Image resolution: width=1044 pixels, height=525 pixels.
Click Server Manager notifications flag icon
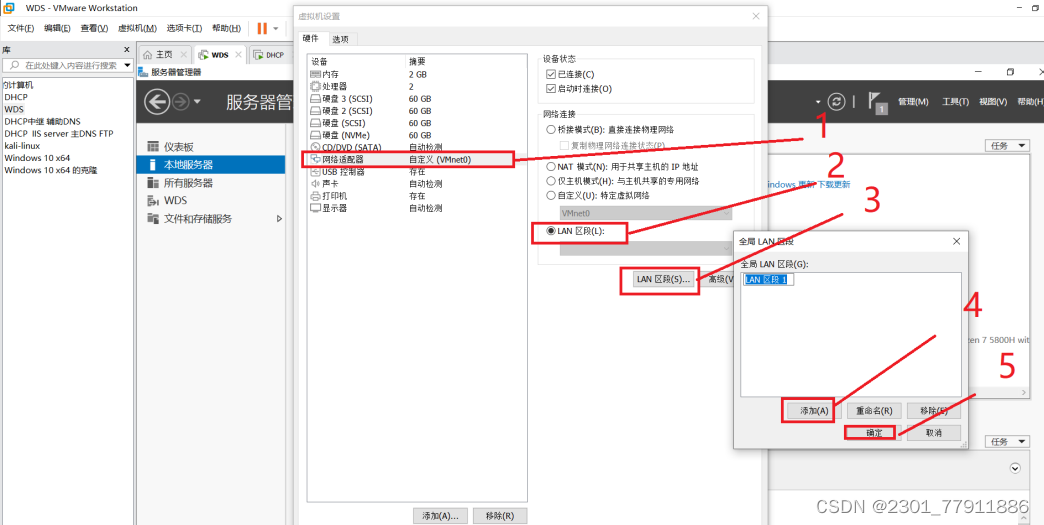tap(877, 102)
